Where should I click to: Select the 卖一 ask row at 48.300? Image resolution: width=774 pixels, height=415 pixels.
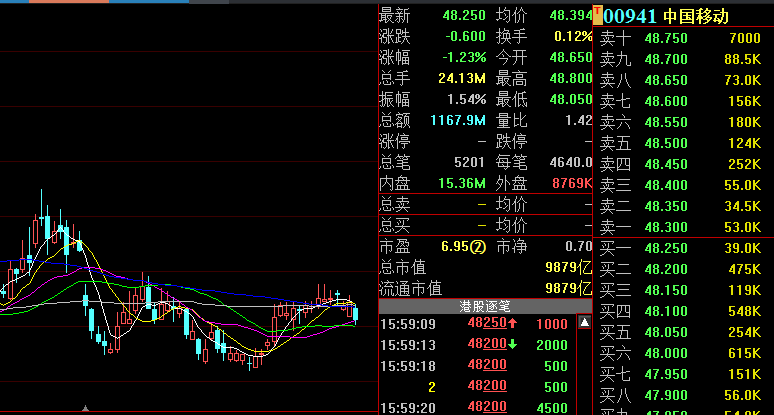click(x=683, y=227)
